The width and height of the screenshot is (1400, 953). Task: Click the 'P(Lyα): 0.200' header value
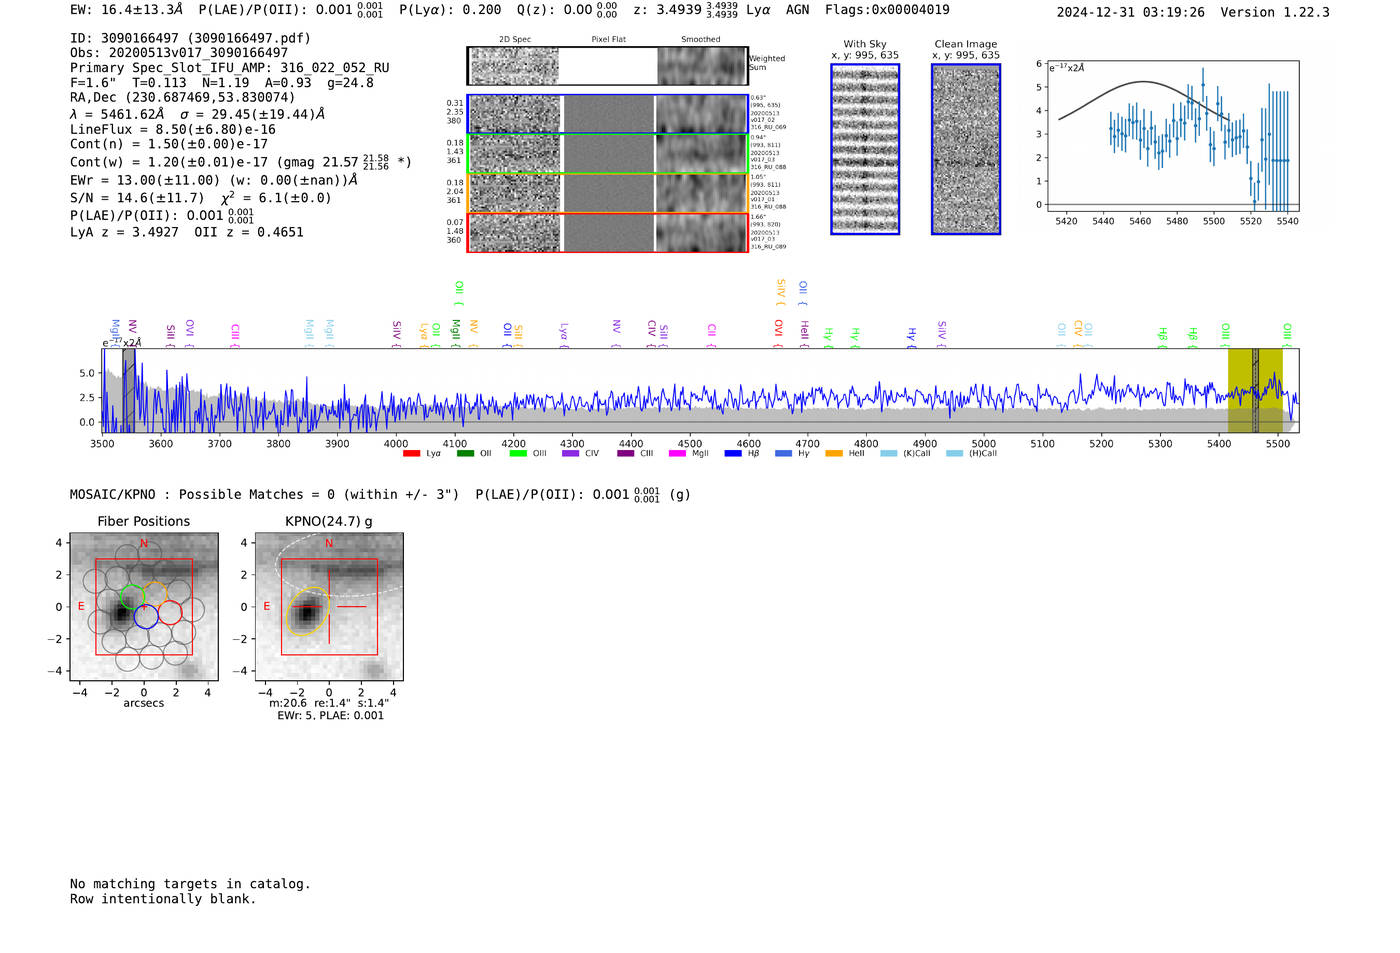tap(450, 10)
